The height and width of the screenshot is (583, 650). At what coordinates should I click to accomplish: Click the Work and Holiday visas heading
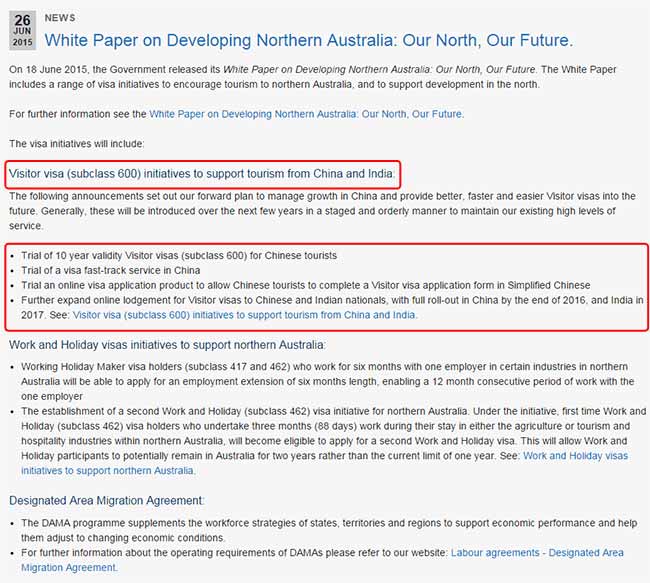click(x=167, y=345)
